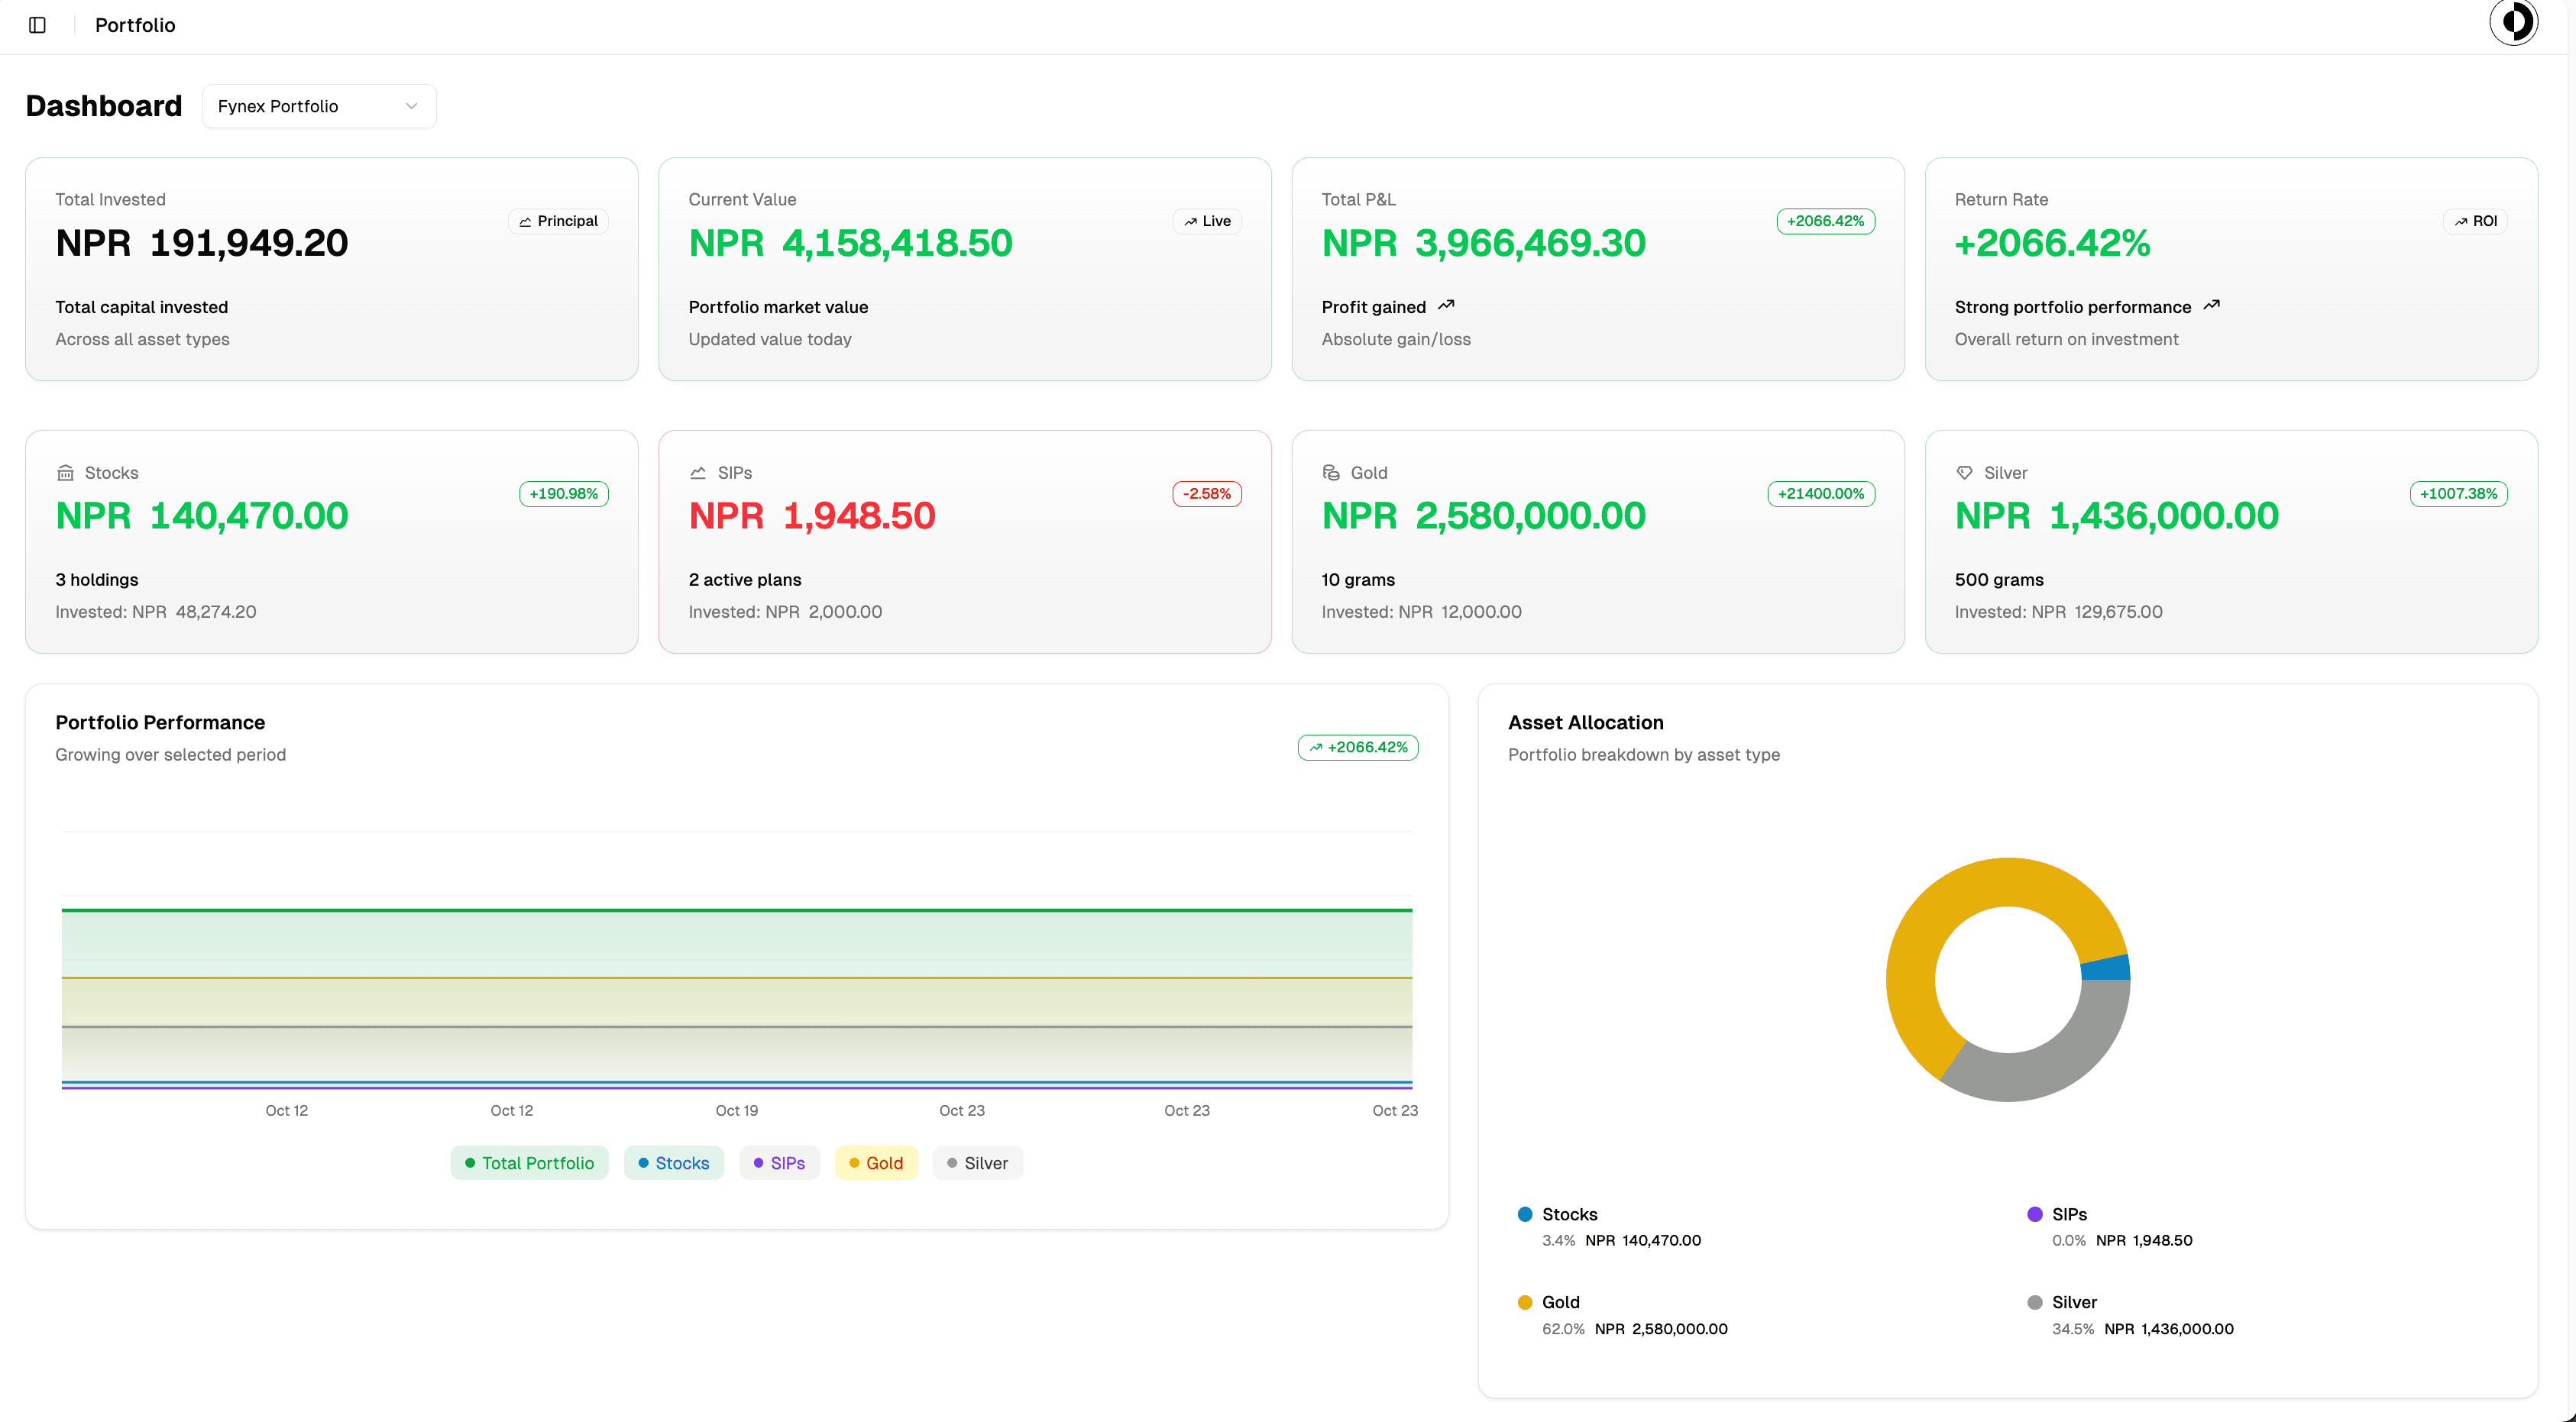Click the ROI badge on Return Rate card

pos(2476,221)
